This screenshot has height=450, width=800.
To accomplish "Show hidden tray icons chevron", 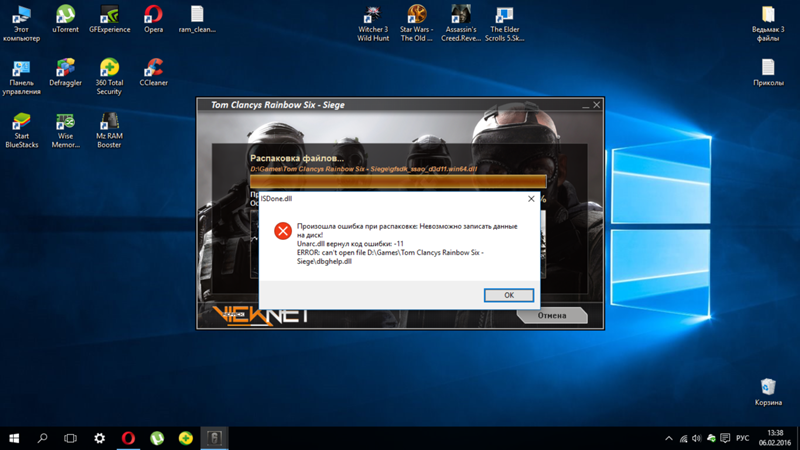I will (669, 439).
